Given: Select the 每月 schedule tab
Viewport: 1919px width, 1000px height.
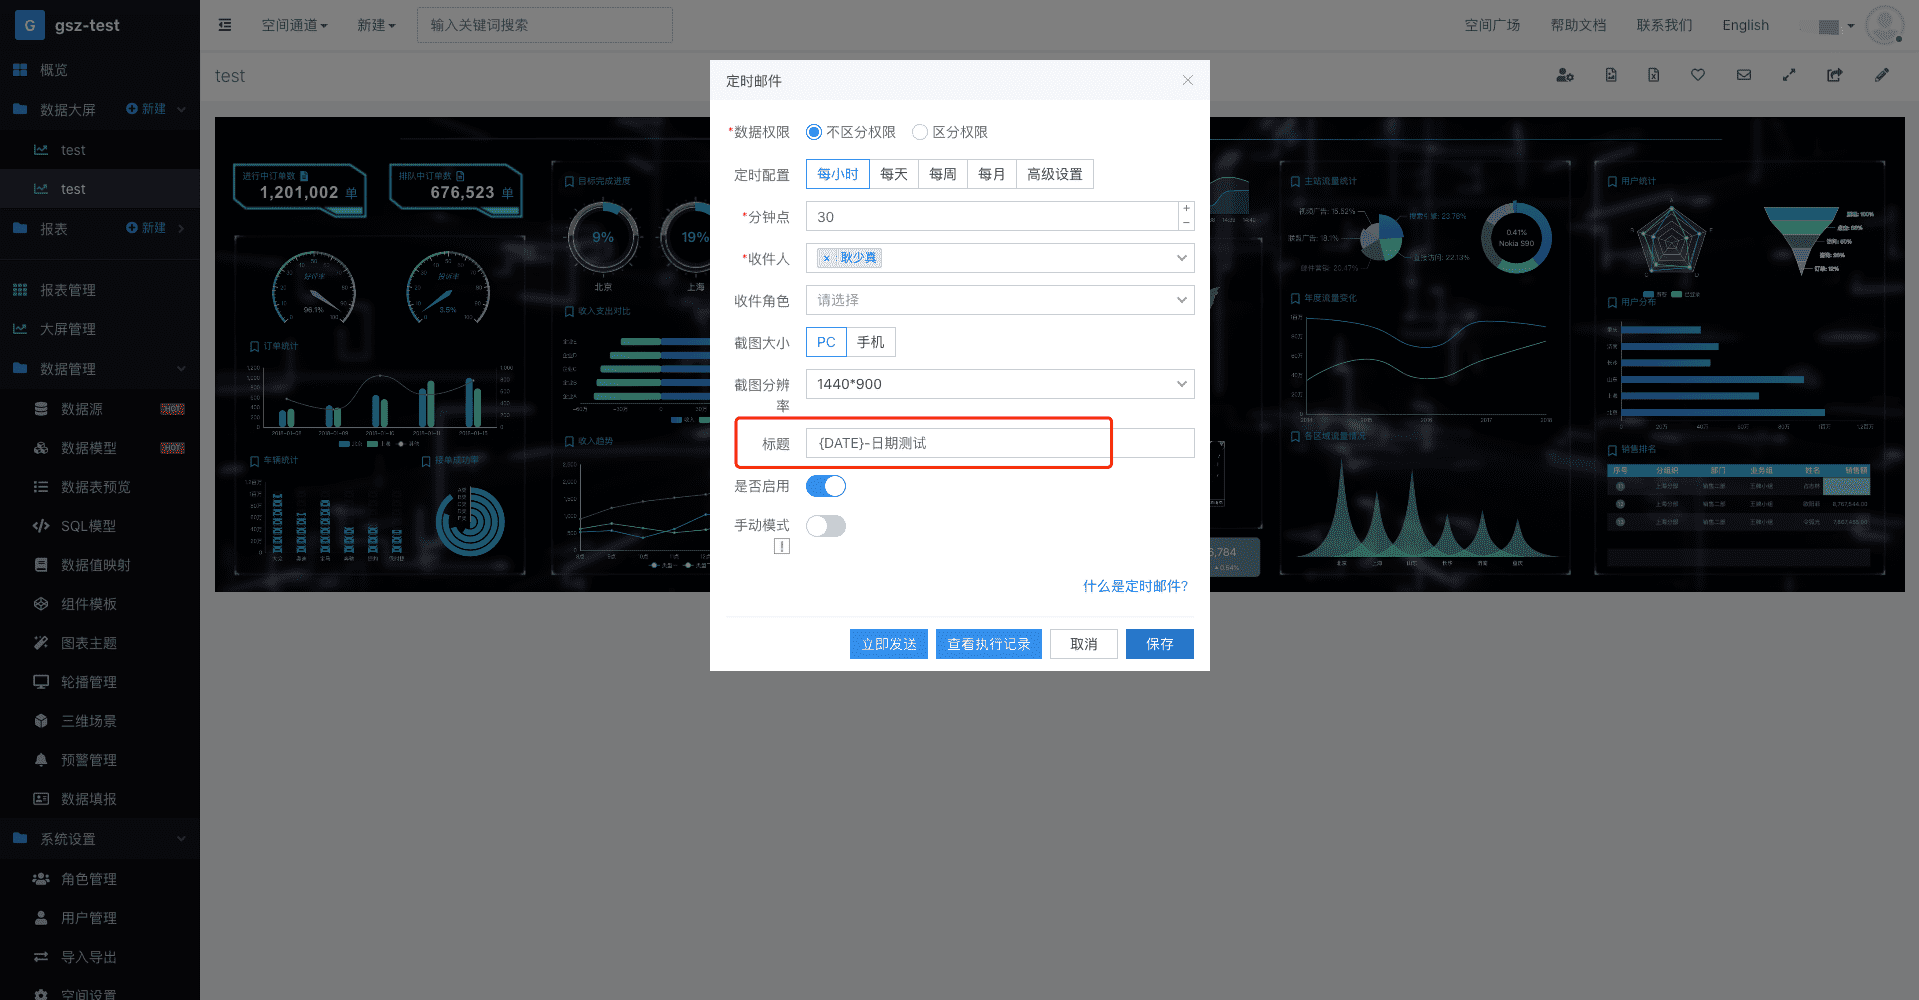Looking at the screenshot, I should 992,174.
